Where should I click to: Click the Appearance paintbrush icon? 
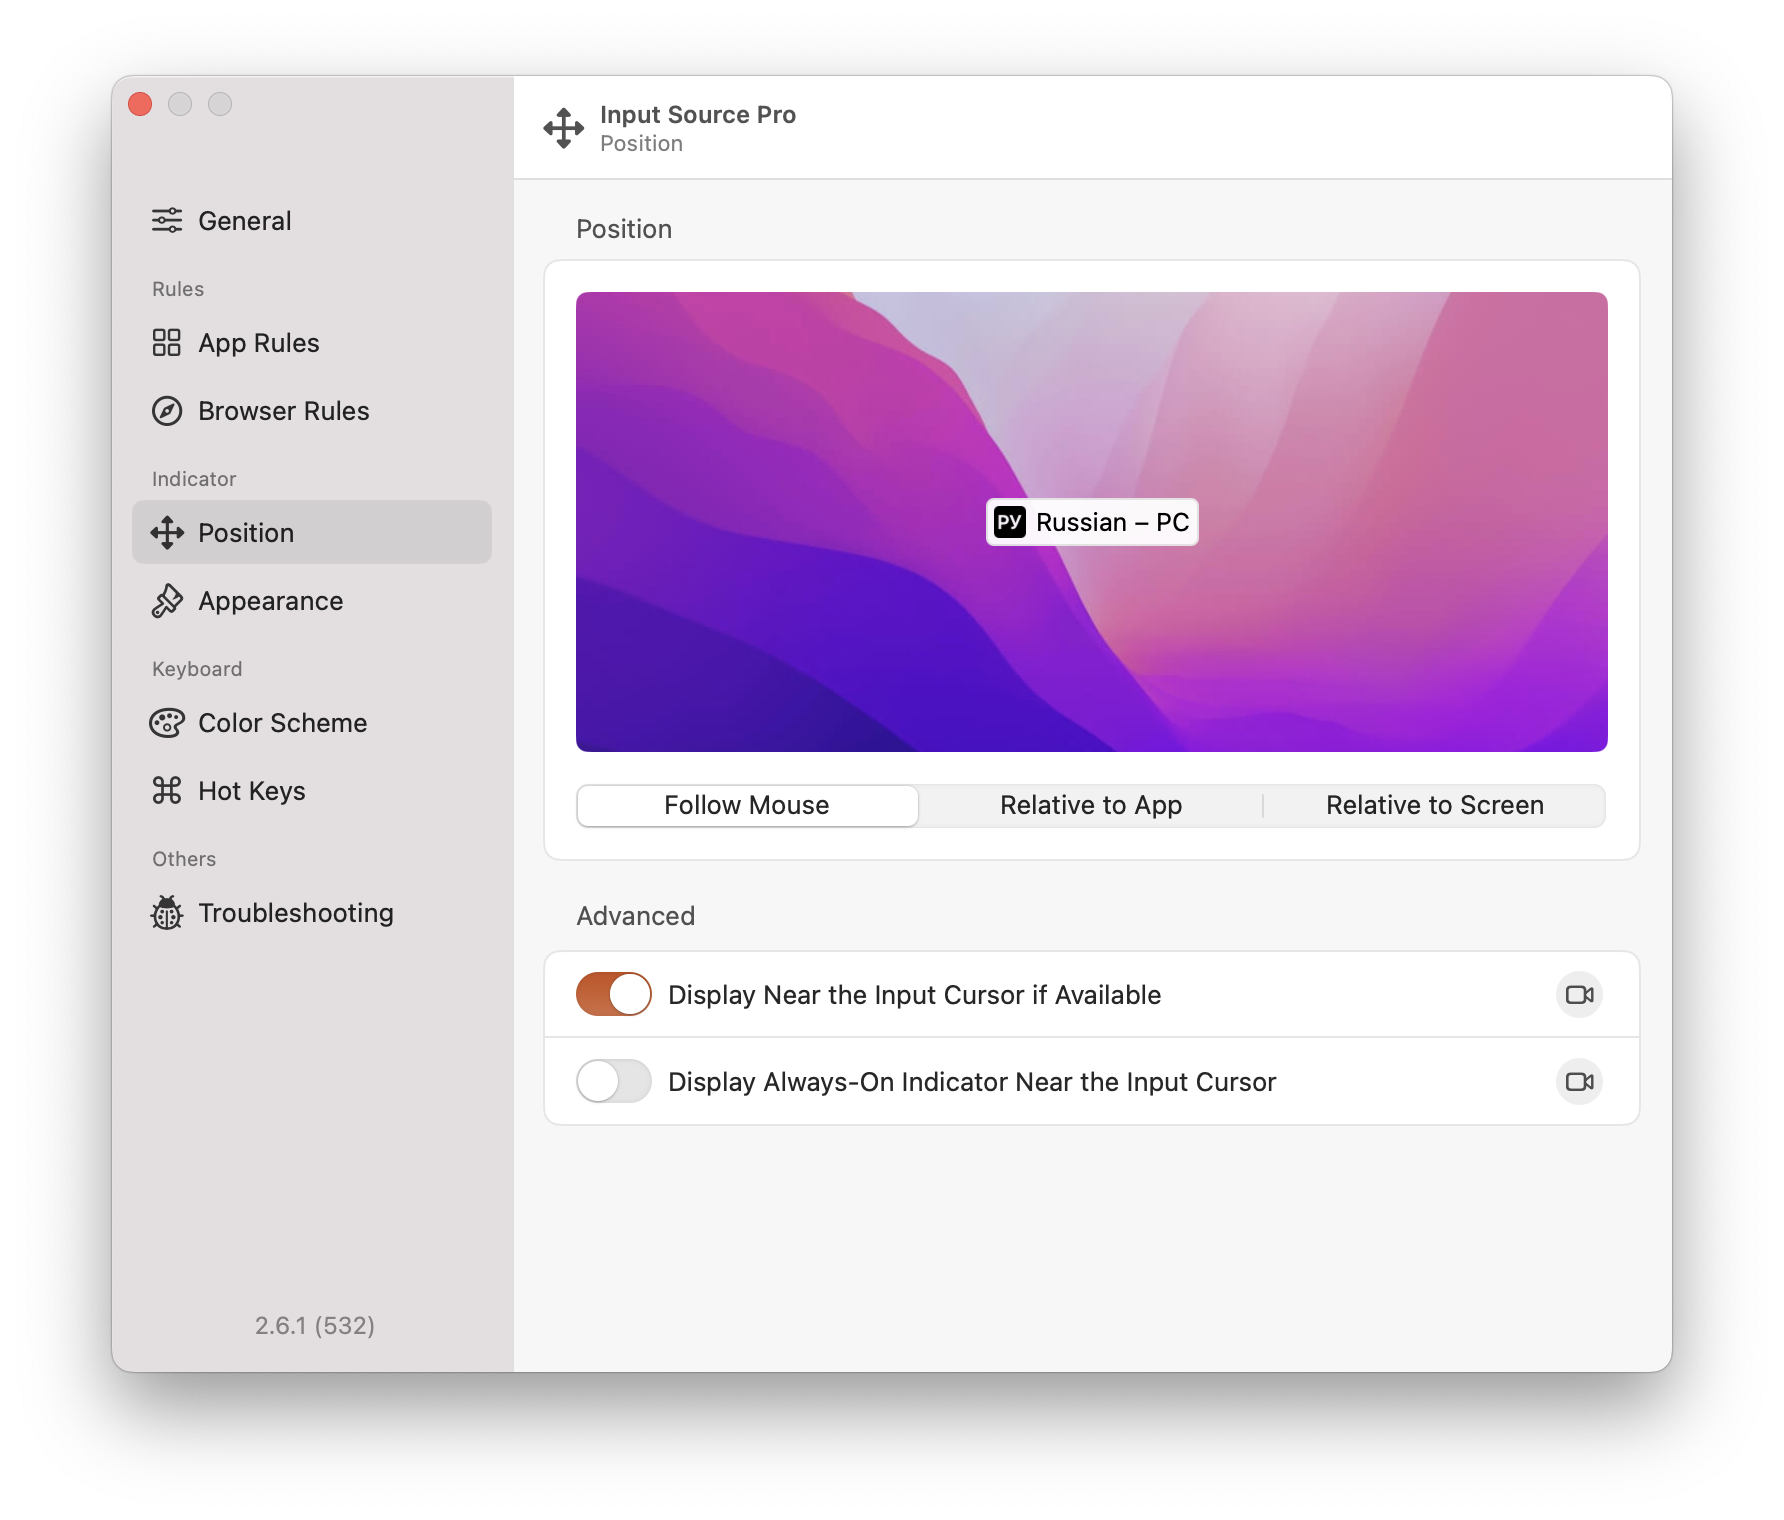(x=167, y=601)
